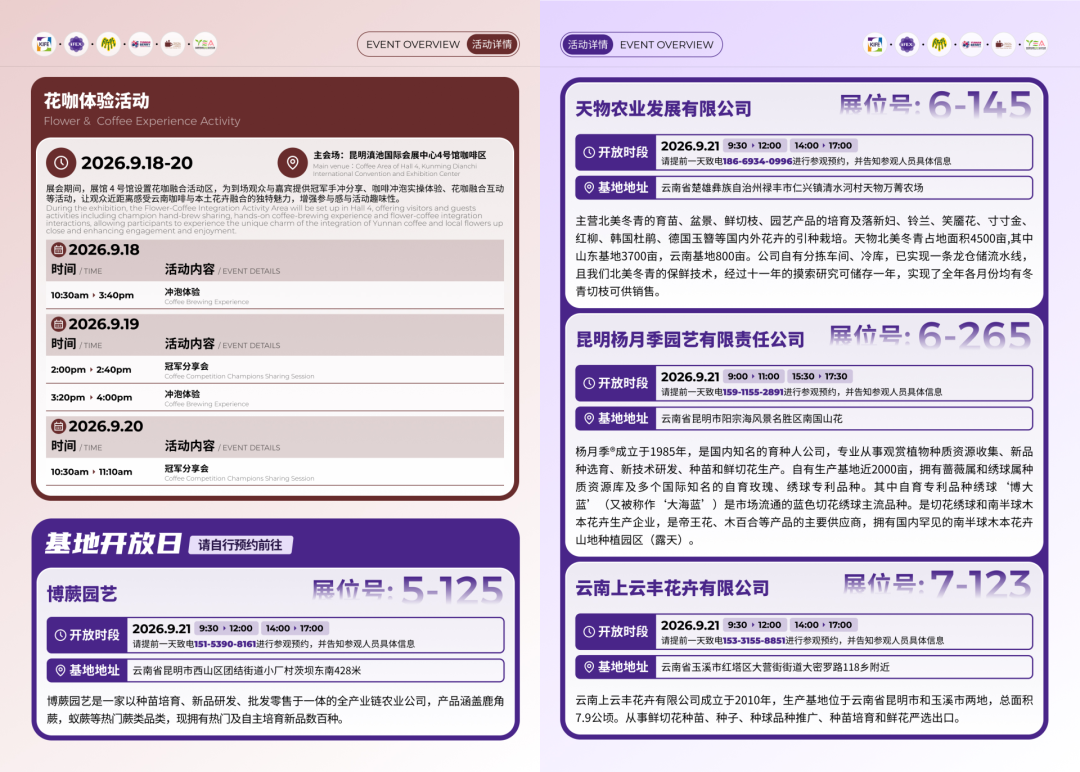Click the 3:20pm 4:00pm time slot
This screenshot has width=1080, height=772.
(x=92, y=397)
